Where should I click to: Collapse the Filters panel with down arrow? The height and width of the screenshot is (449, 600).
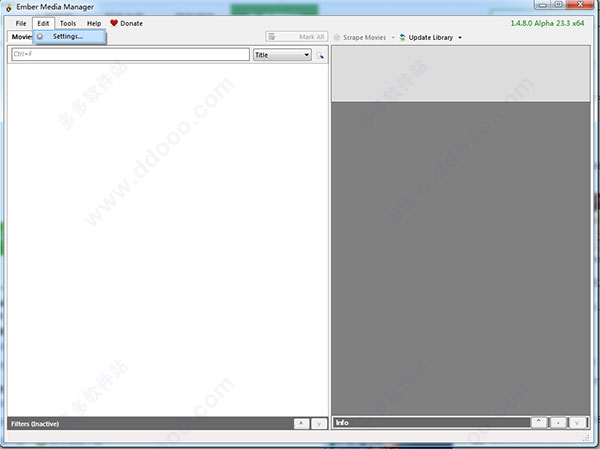[319, 423]
